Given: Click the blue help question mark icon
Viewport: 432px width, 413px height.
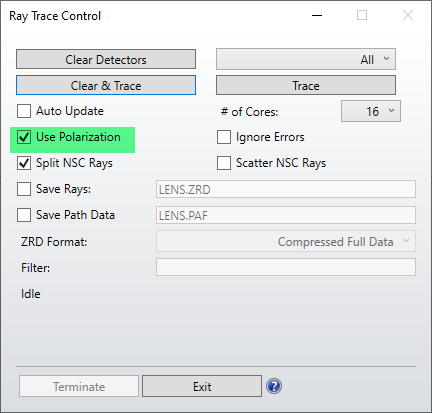Looking at the screenshot, I should click(x=274, y=386).
